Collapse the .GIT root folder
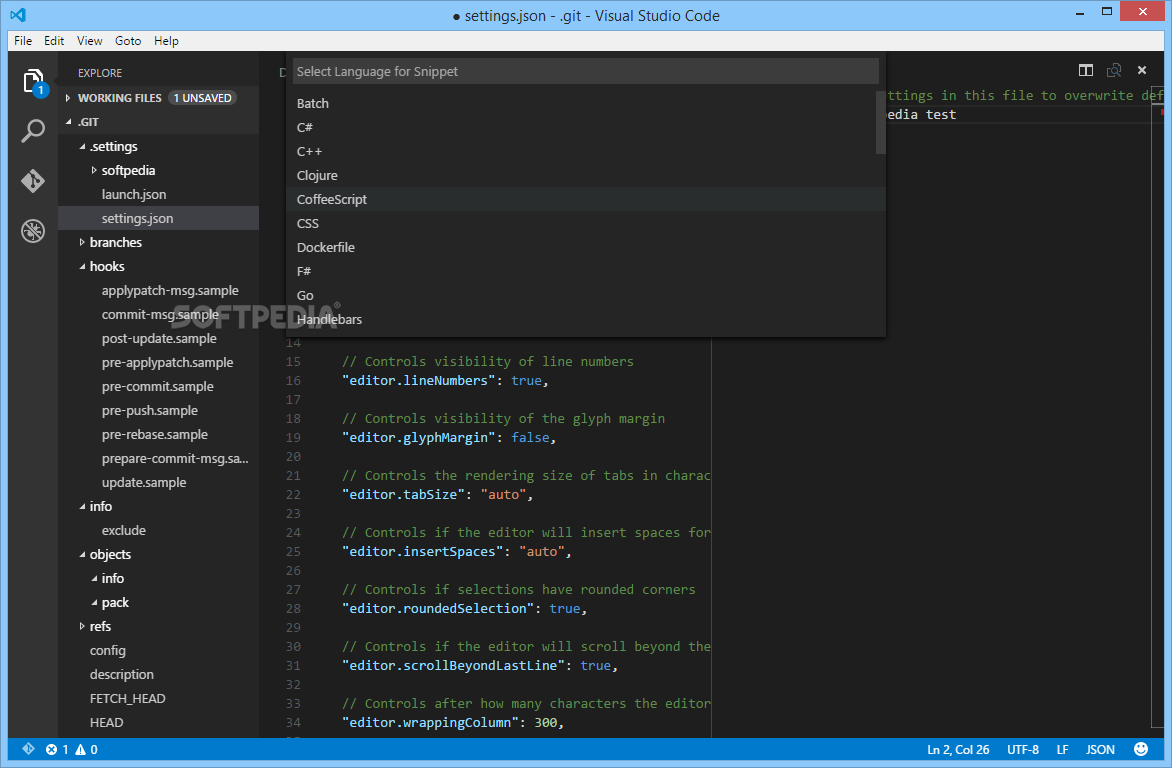The image size is (1172, 768). [69, 122]
